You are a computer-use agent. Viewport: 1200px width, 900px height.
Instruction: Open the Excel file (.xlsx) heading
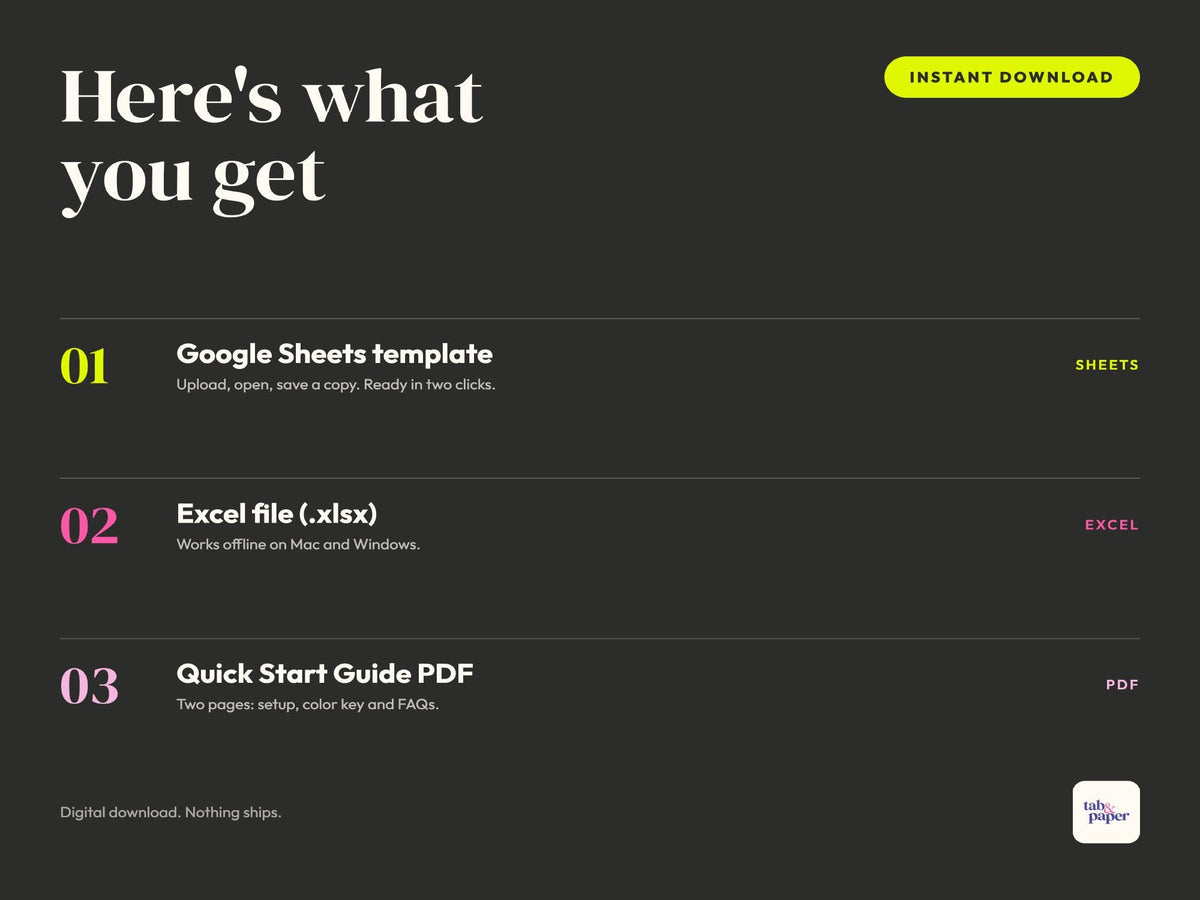tap(277, 514)
